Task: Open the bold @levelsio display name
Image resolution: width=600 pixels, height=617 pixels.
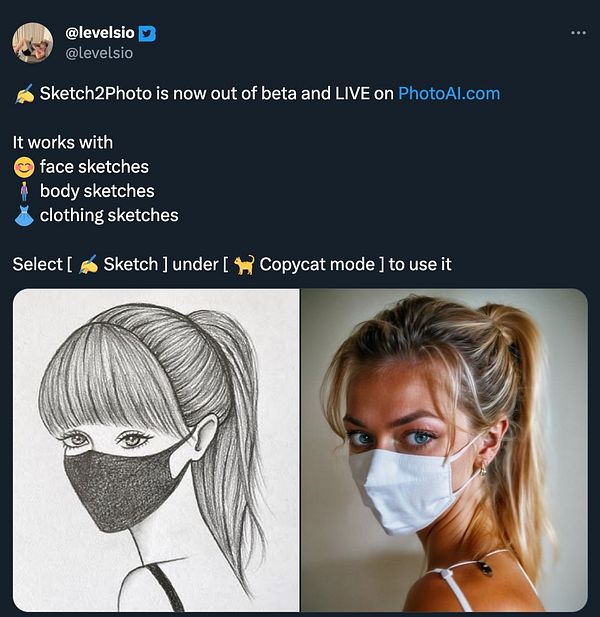Action: tap(100, 33)
